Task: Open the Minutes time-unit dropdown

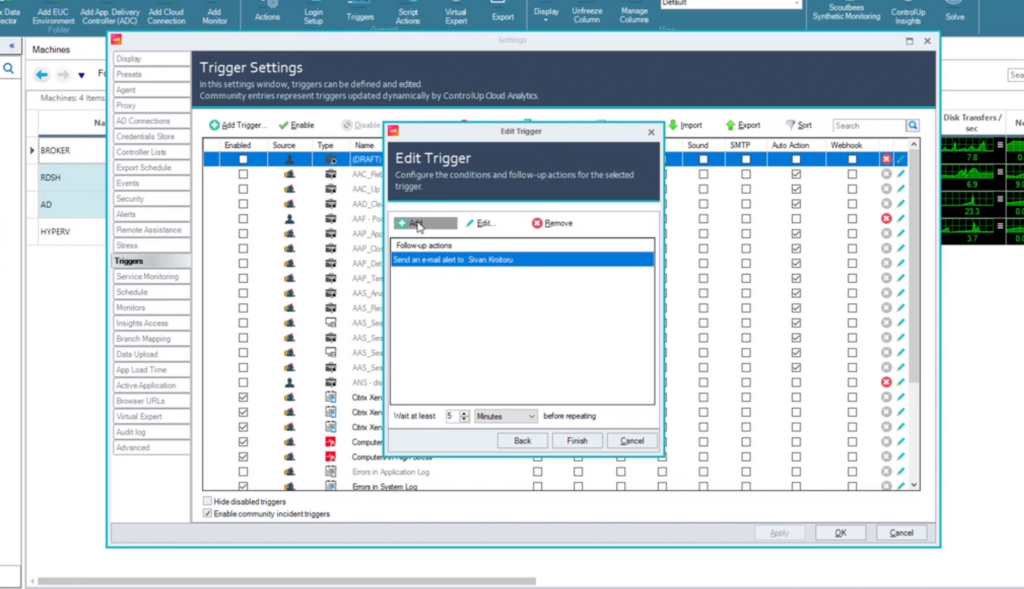Action: 505,416
